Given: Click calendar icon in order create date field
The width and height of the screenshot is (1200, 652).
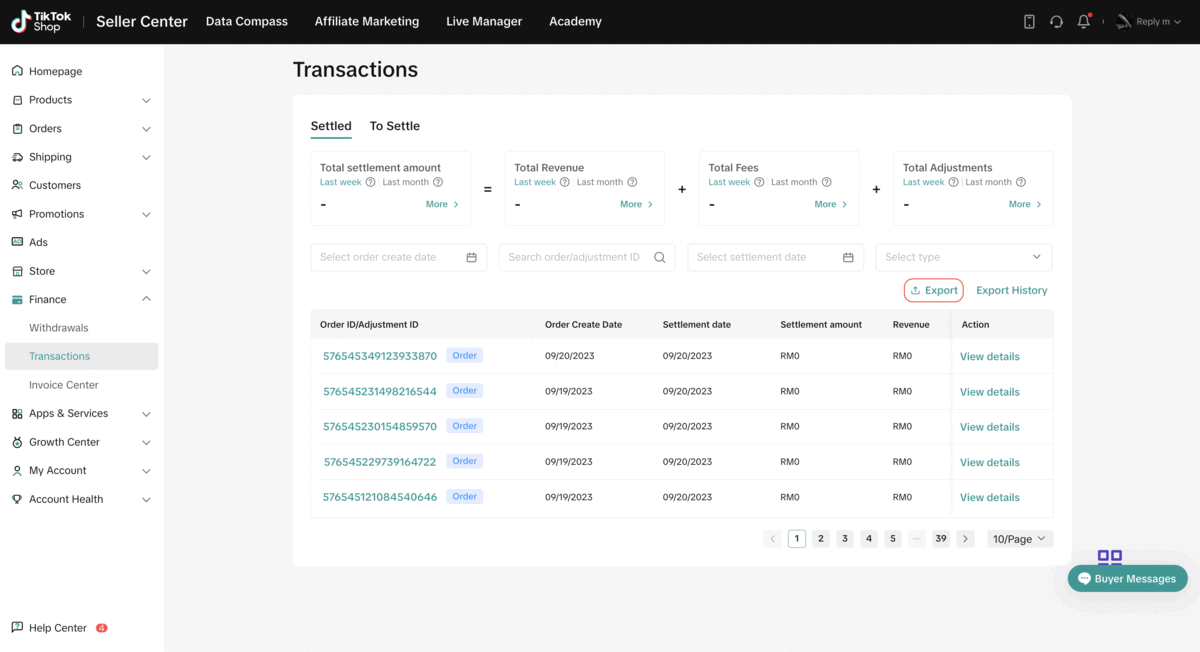Looking at the screenshot, I should coord(471,257).
